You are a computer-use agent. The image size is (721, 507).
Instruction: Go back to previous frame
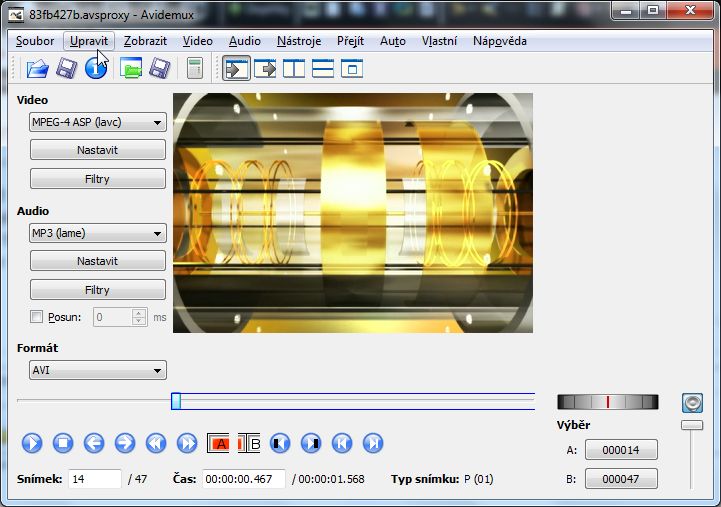click(x=94, y=443)
